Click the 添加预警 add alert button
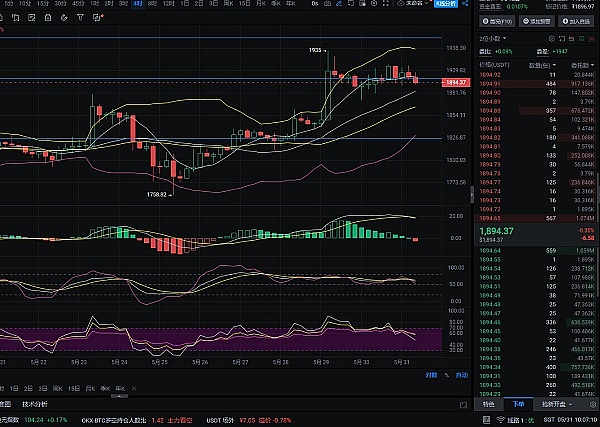600x427 pixels. 537,20
